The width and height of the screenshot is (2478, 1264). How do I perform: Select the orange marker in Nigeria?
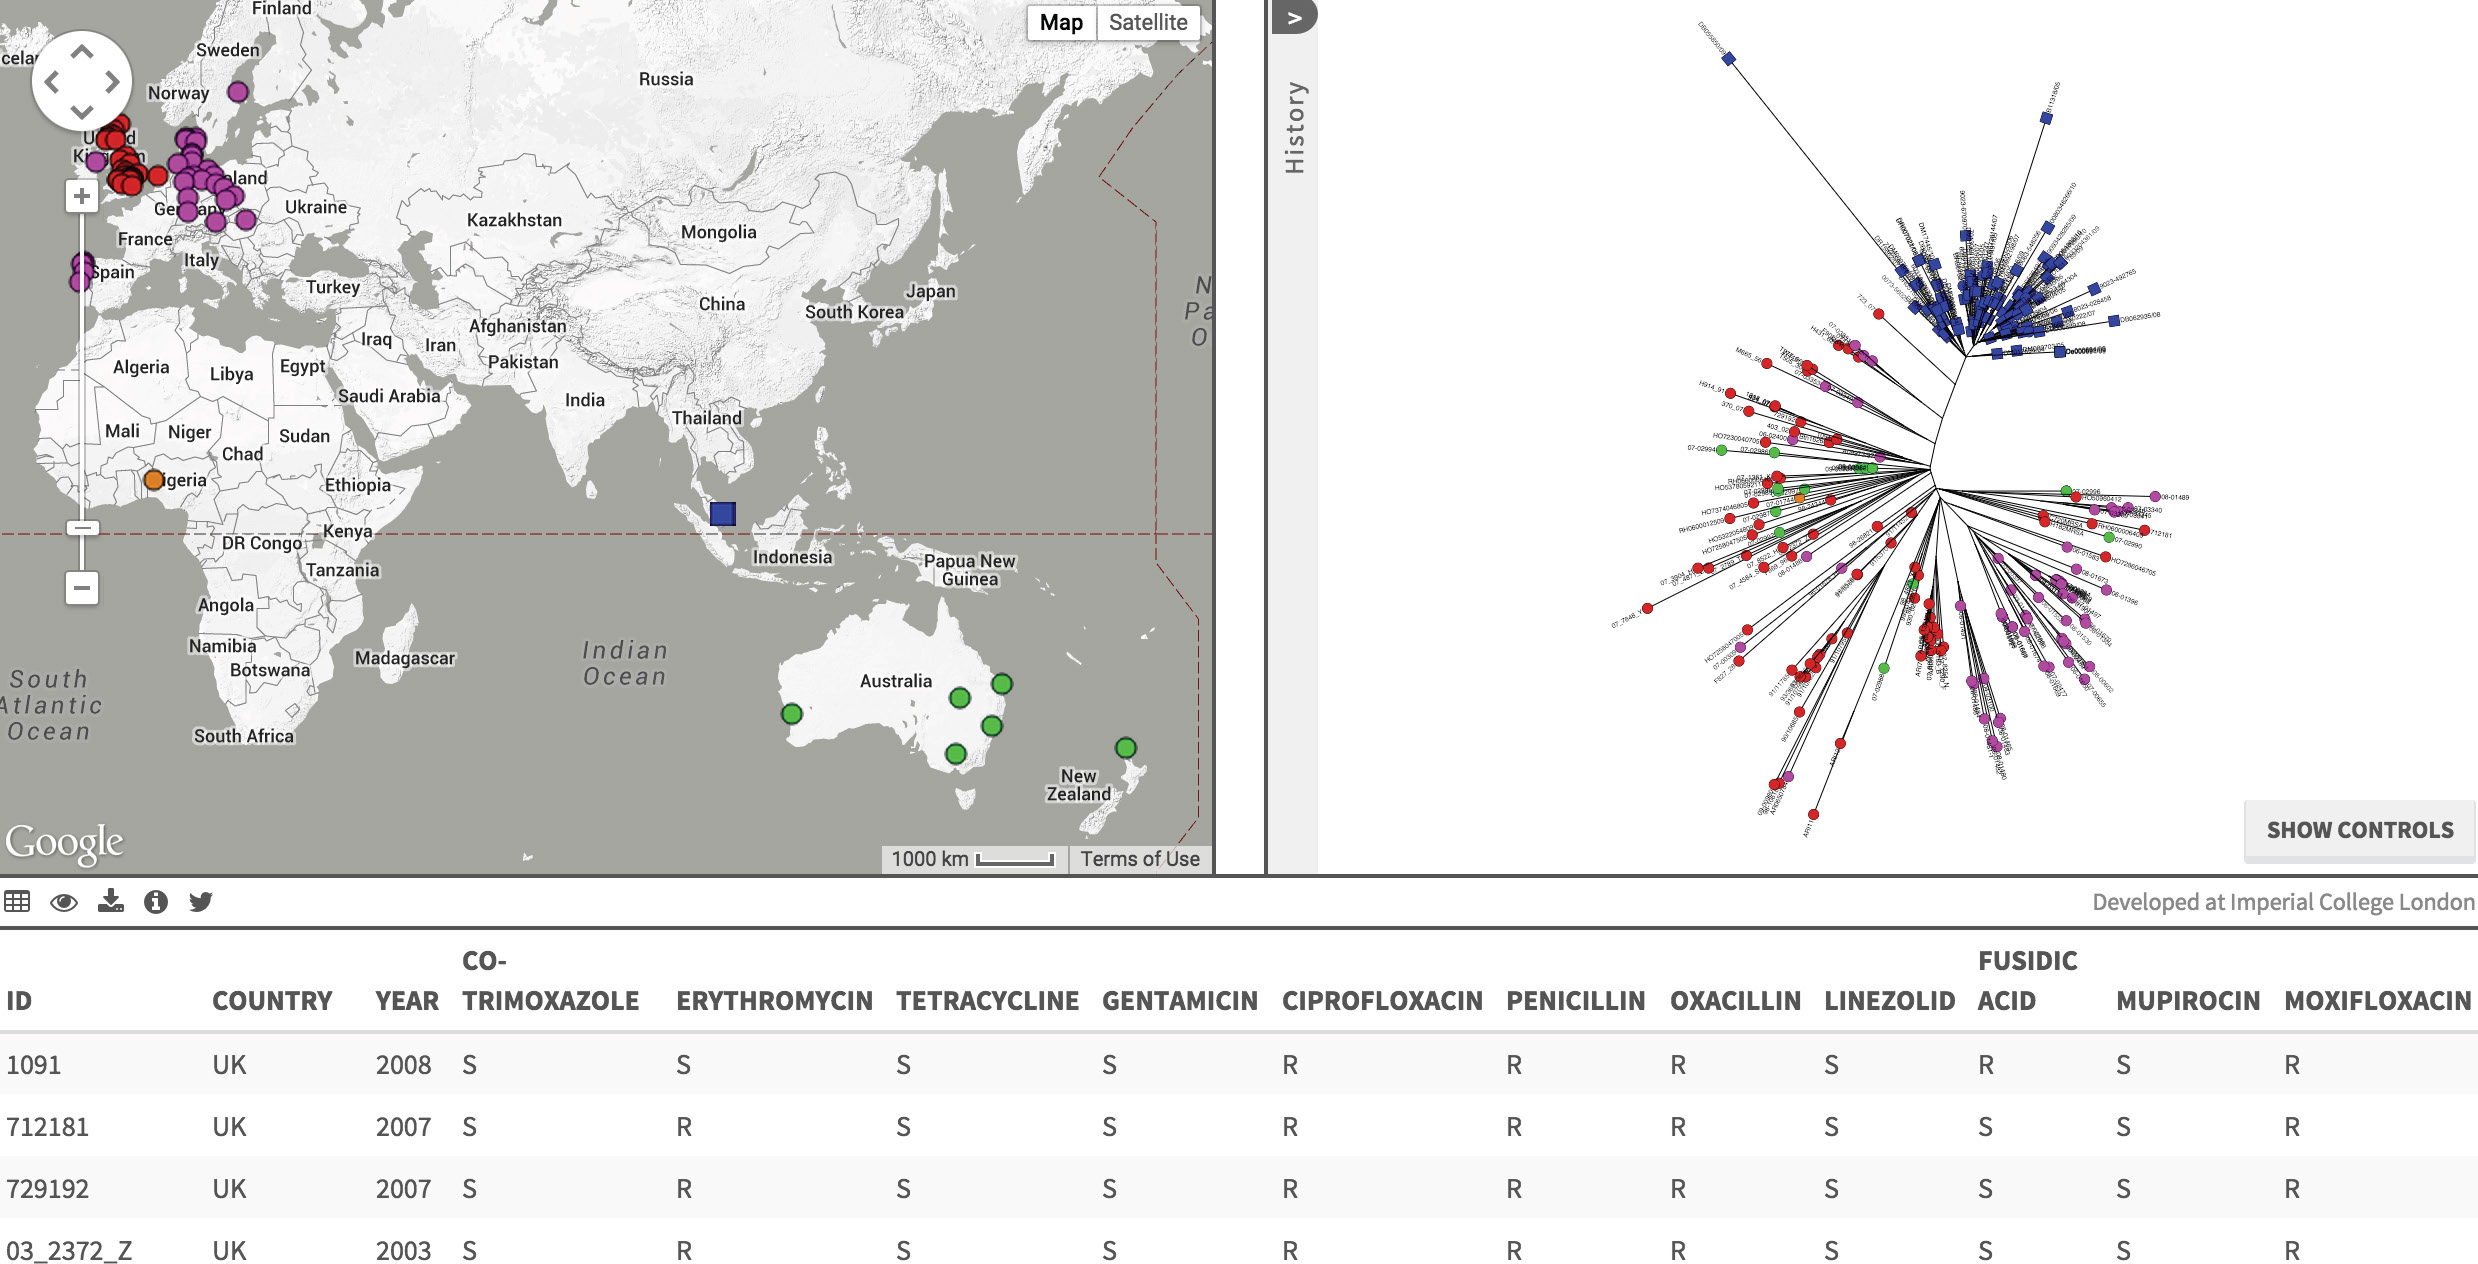(154, 481)
